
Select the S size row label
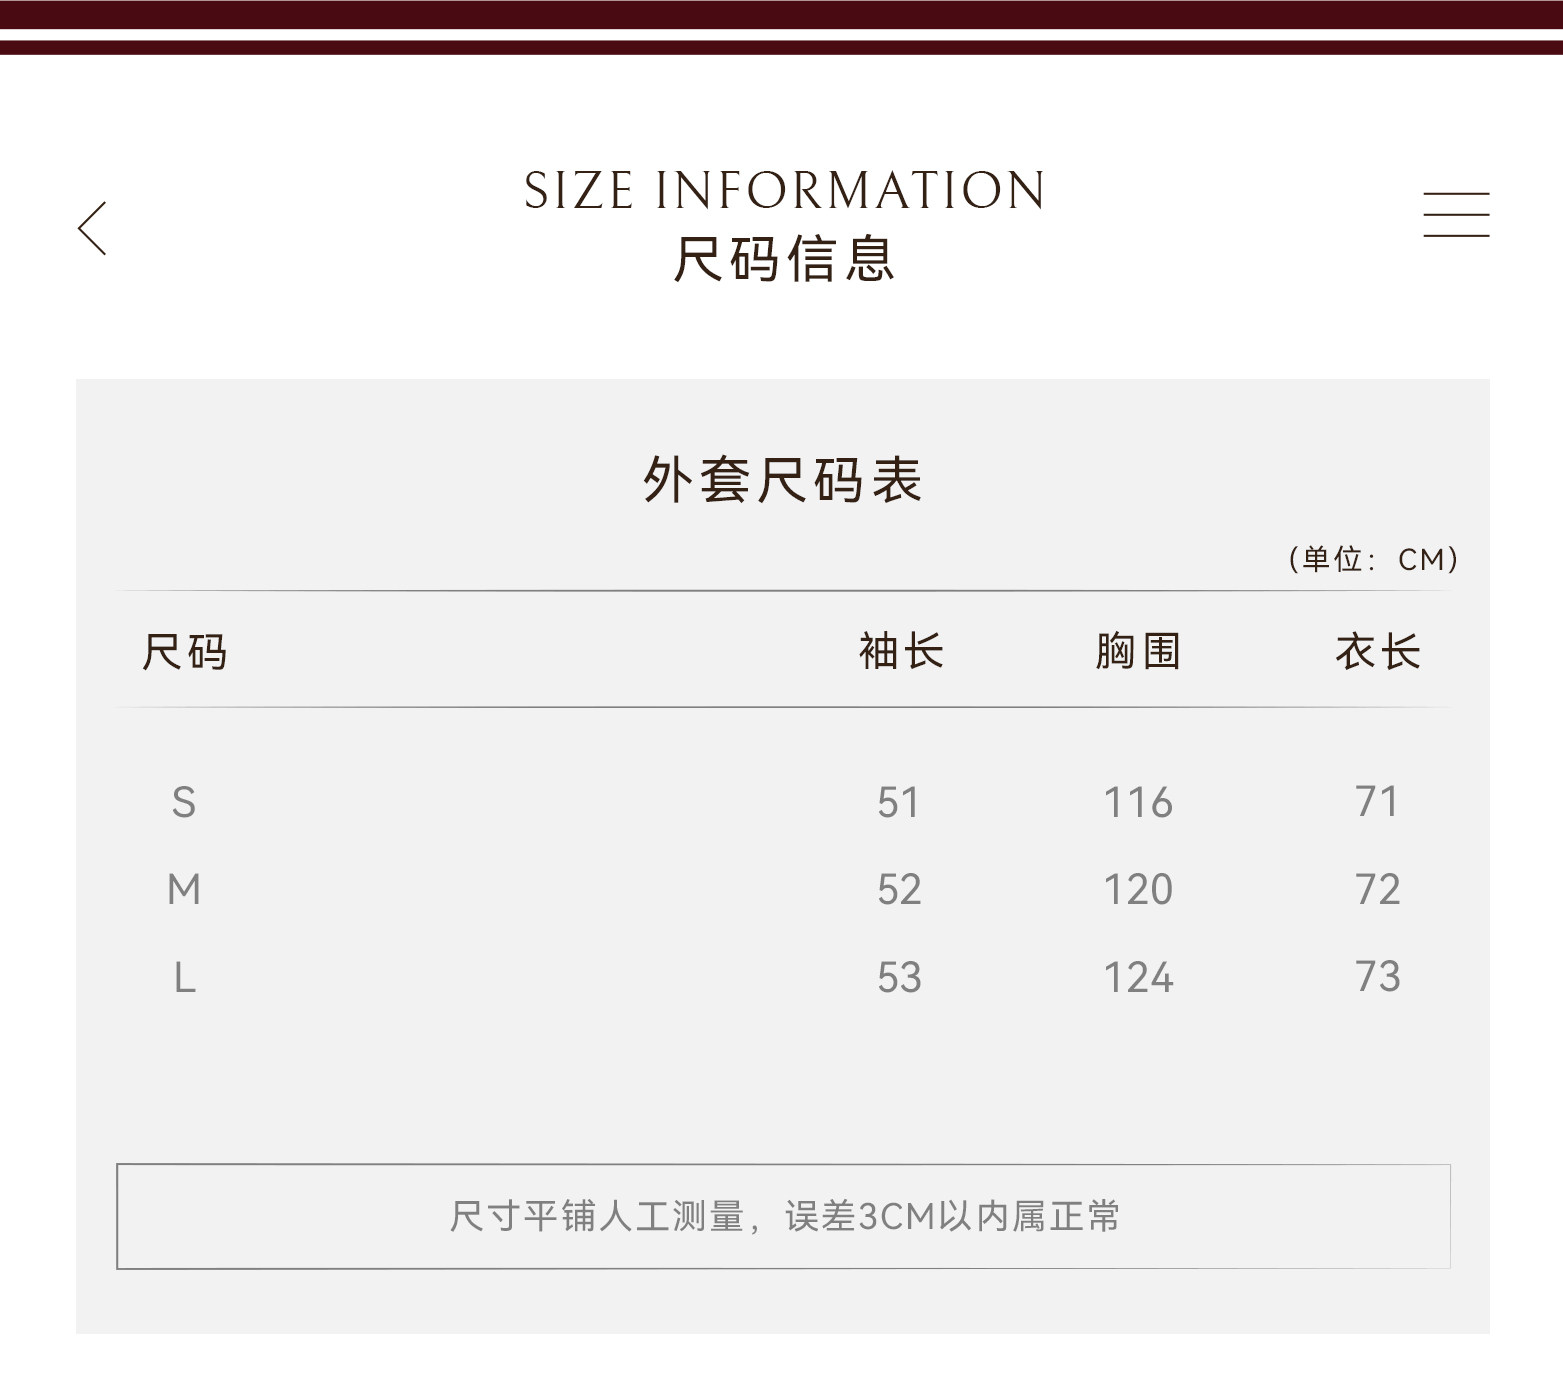pos(184,802)
